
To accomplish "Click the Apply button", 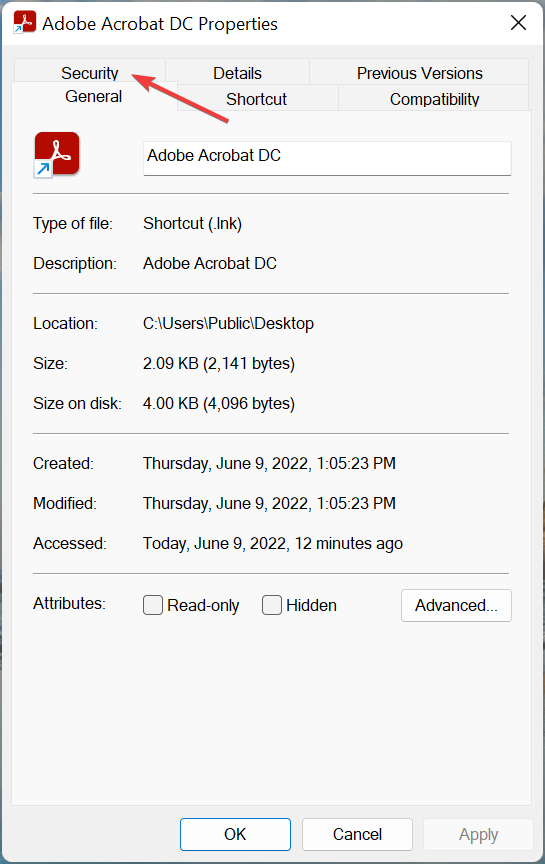I will coord(478,834).
